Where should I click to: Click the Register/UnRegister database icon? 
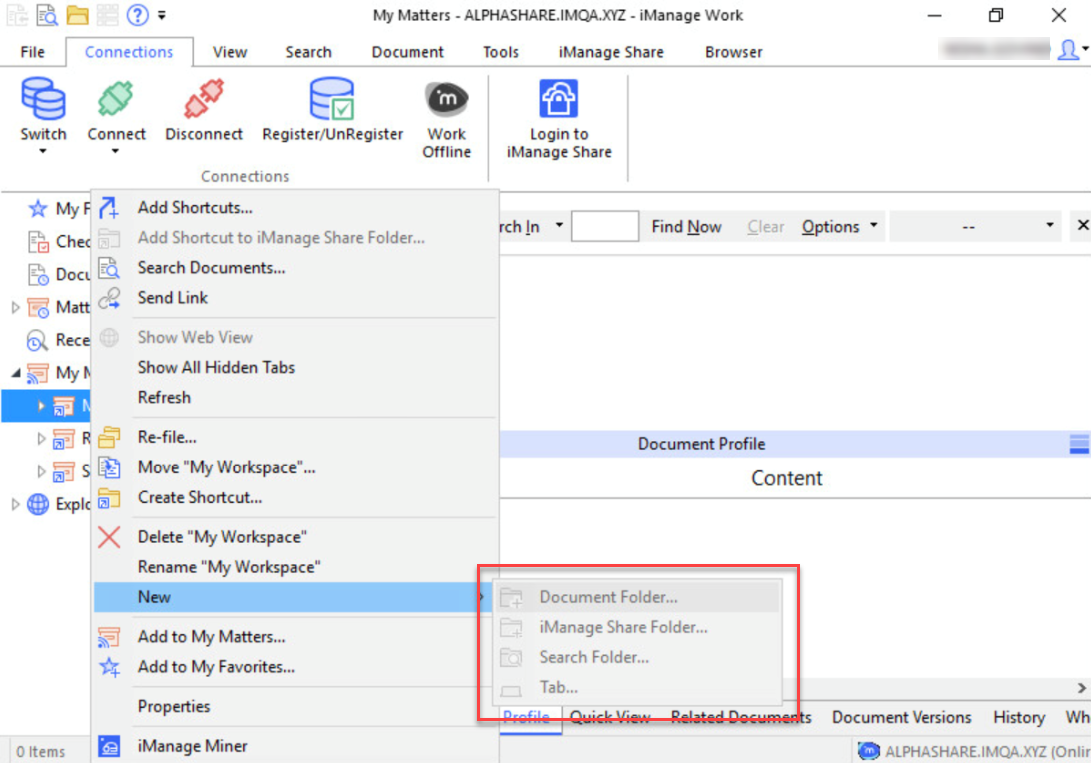point(332,100)
